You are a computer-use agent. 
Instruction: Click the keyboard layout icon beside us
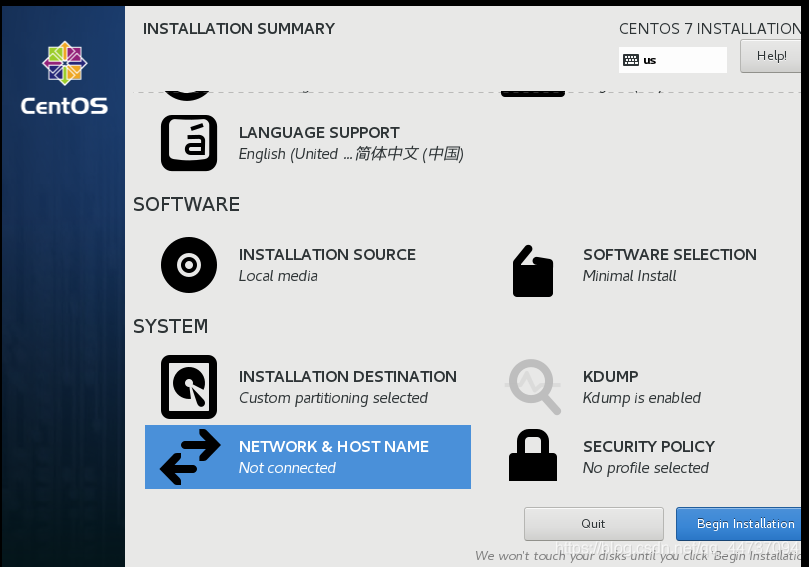click(630, 60)
